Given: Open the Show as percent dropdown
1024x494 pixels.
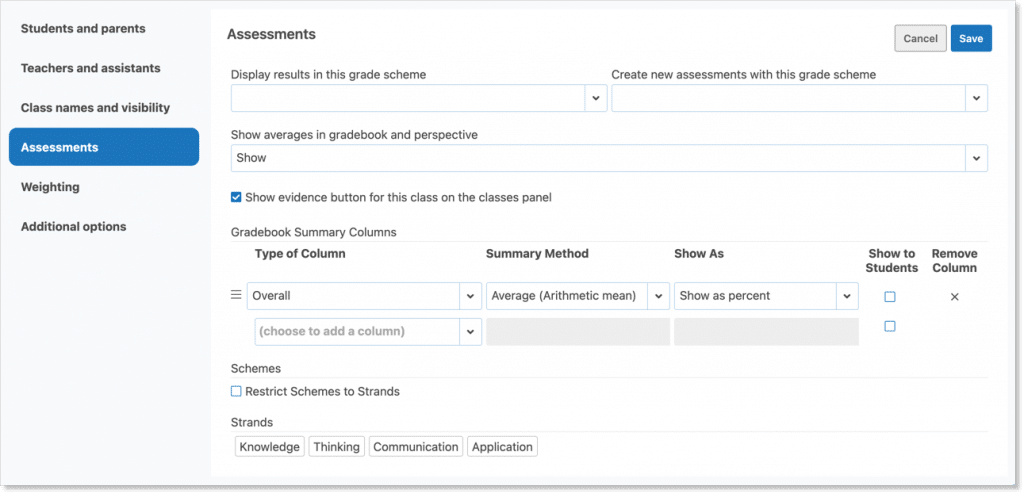Looking at the screenshot, I should click(847, 296).
